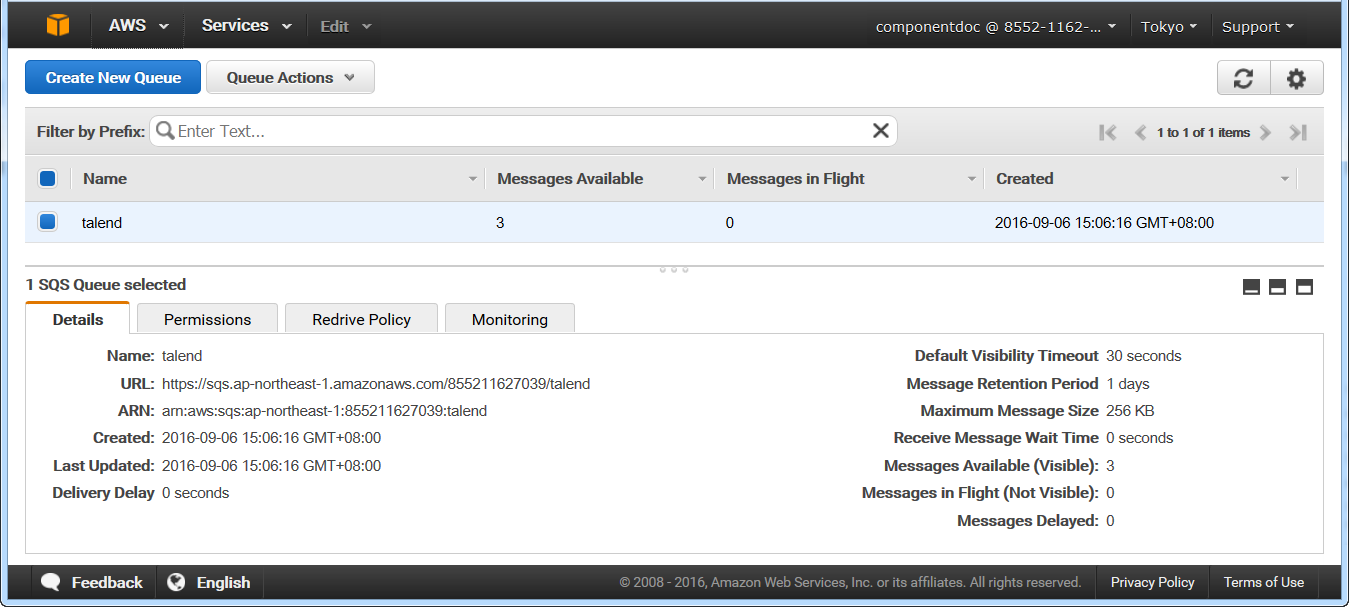
Task: Deselect the talend queue checkbox
Action: coord(47,222)
